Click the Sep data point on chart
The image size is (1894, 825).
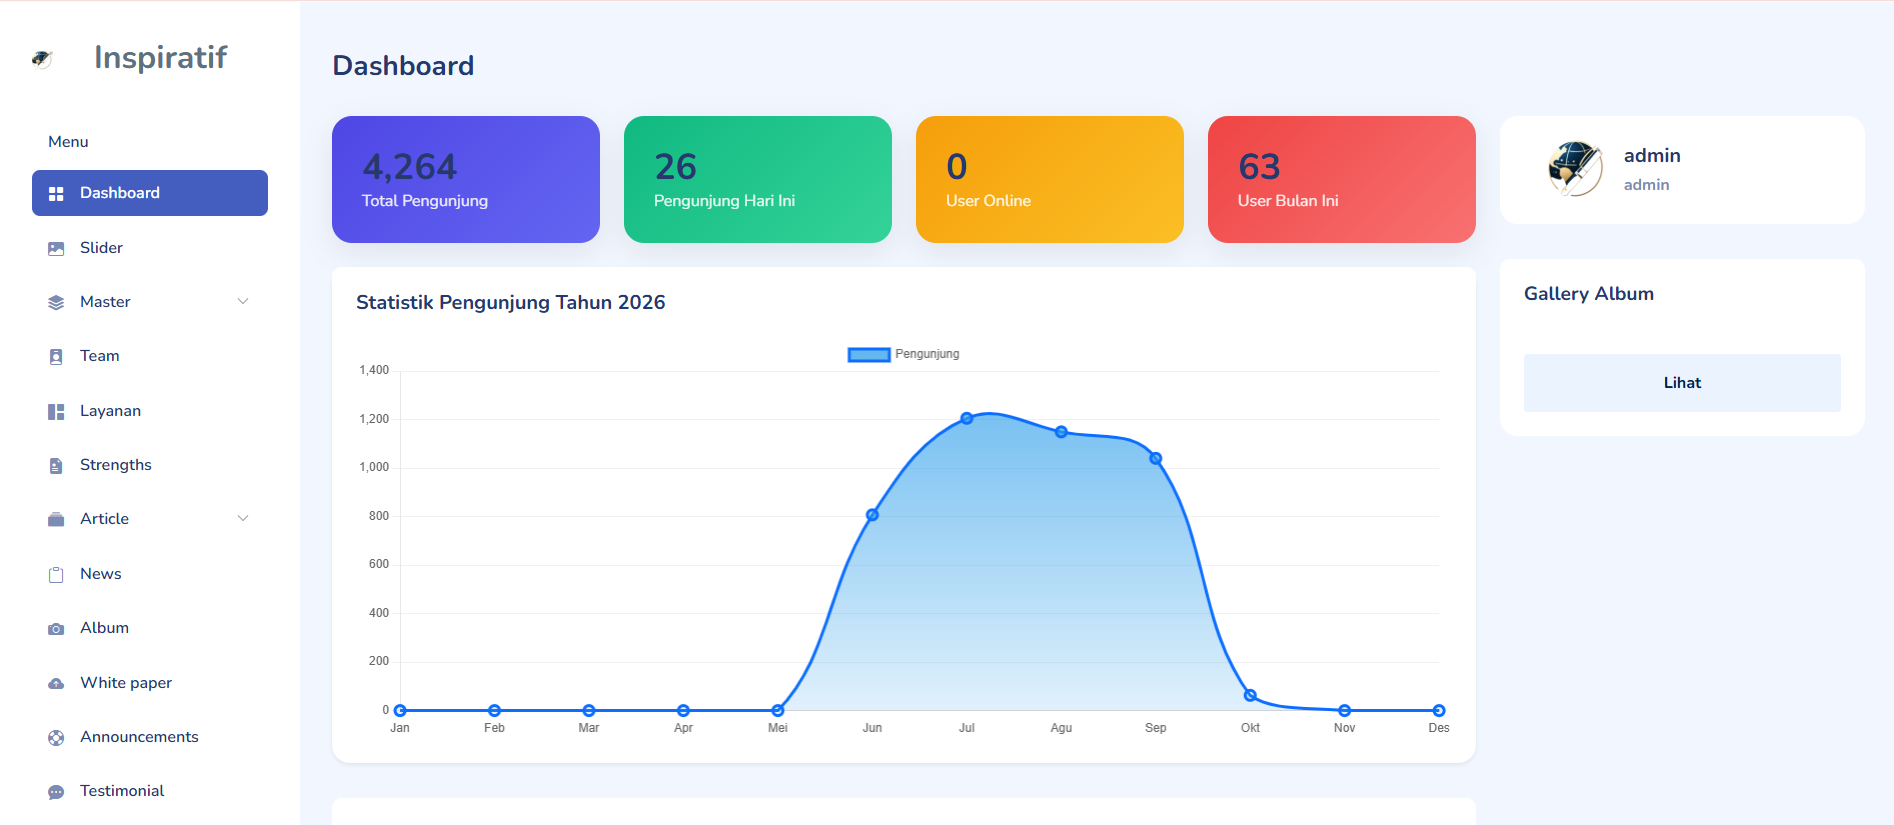(1156, 459)
